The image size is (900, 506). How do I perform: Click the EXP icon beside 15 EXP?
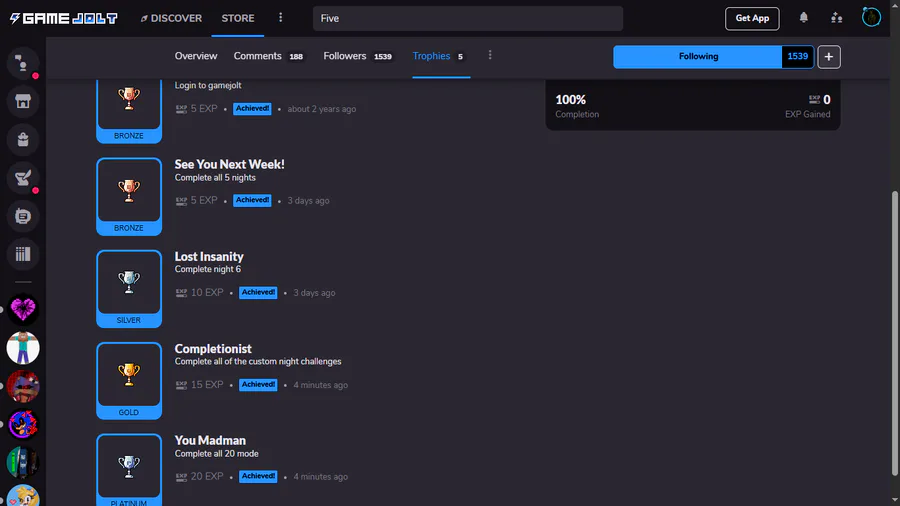click(x=181, y=385)
